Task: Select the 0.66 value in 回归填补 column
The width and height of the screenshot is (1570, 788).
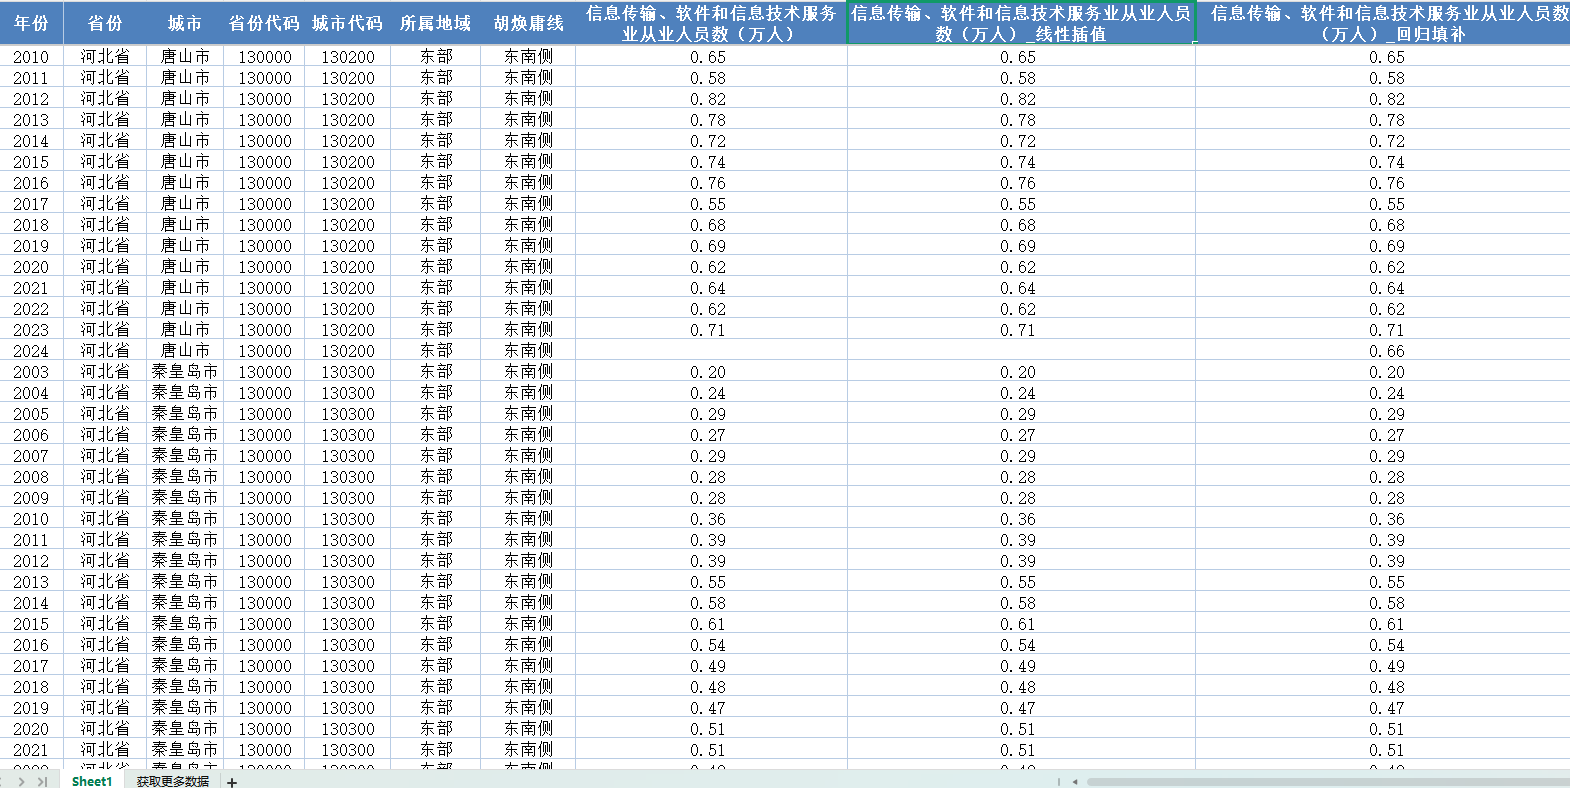Action: [x=1387, y=351]
